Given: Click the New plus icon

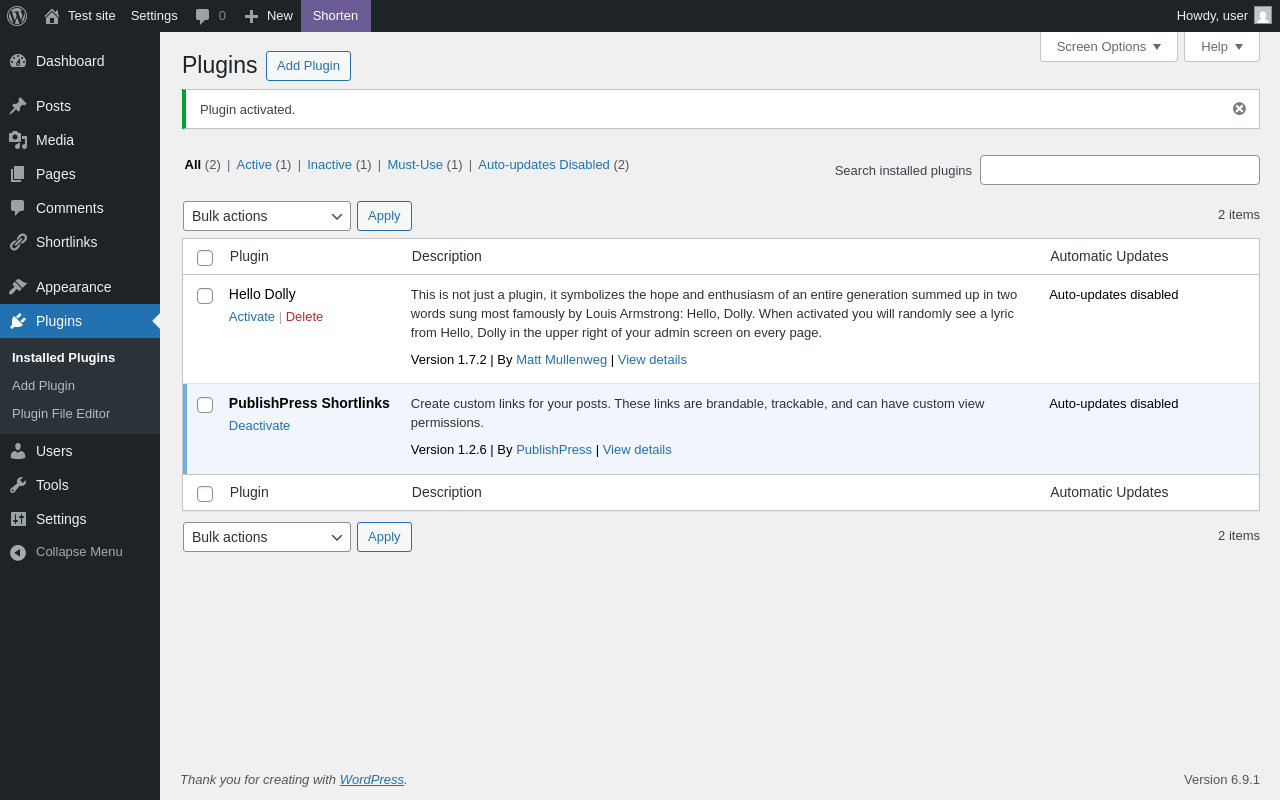Looking at the screenshot, I should tap(252, 16).
